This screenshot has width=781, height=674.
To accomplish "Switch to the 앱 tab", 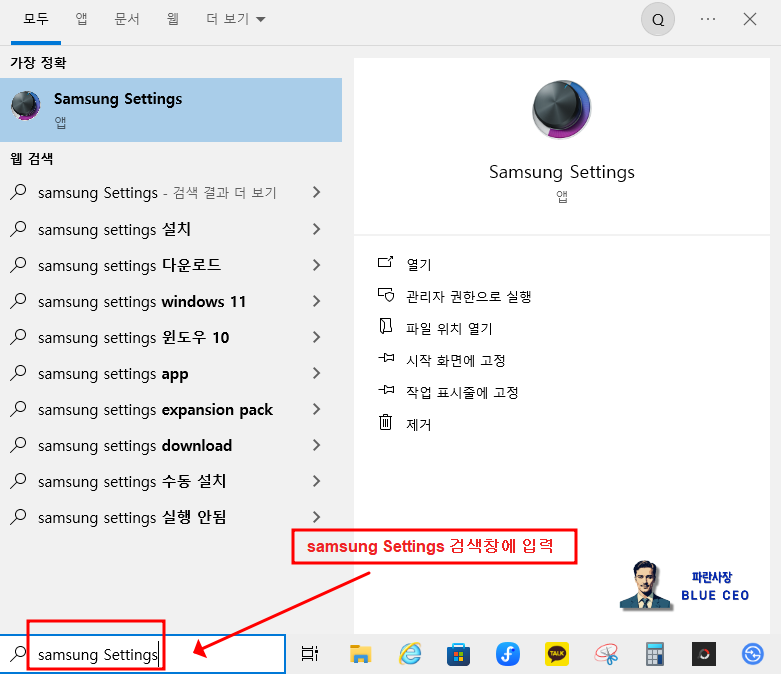I will click(x=81, y=19).
